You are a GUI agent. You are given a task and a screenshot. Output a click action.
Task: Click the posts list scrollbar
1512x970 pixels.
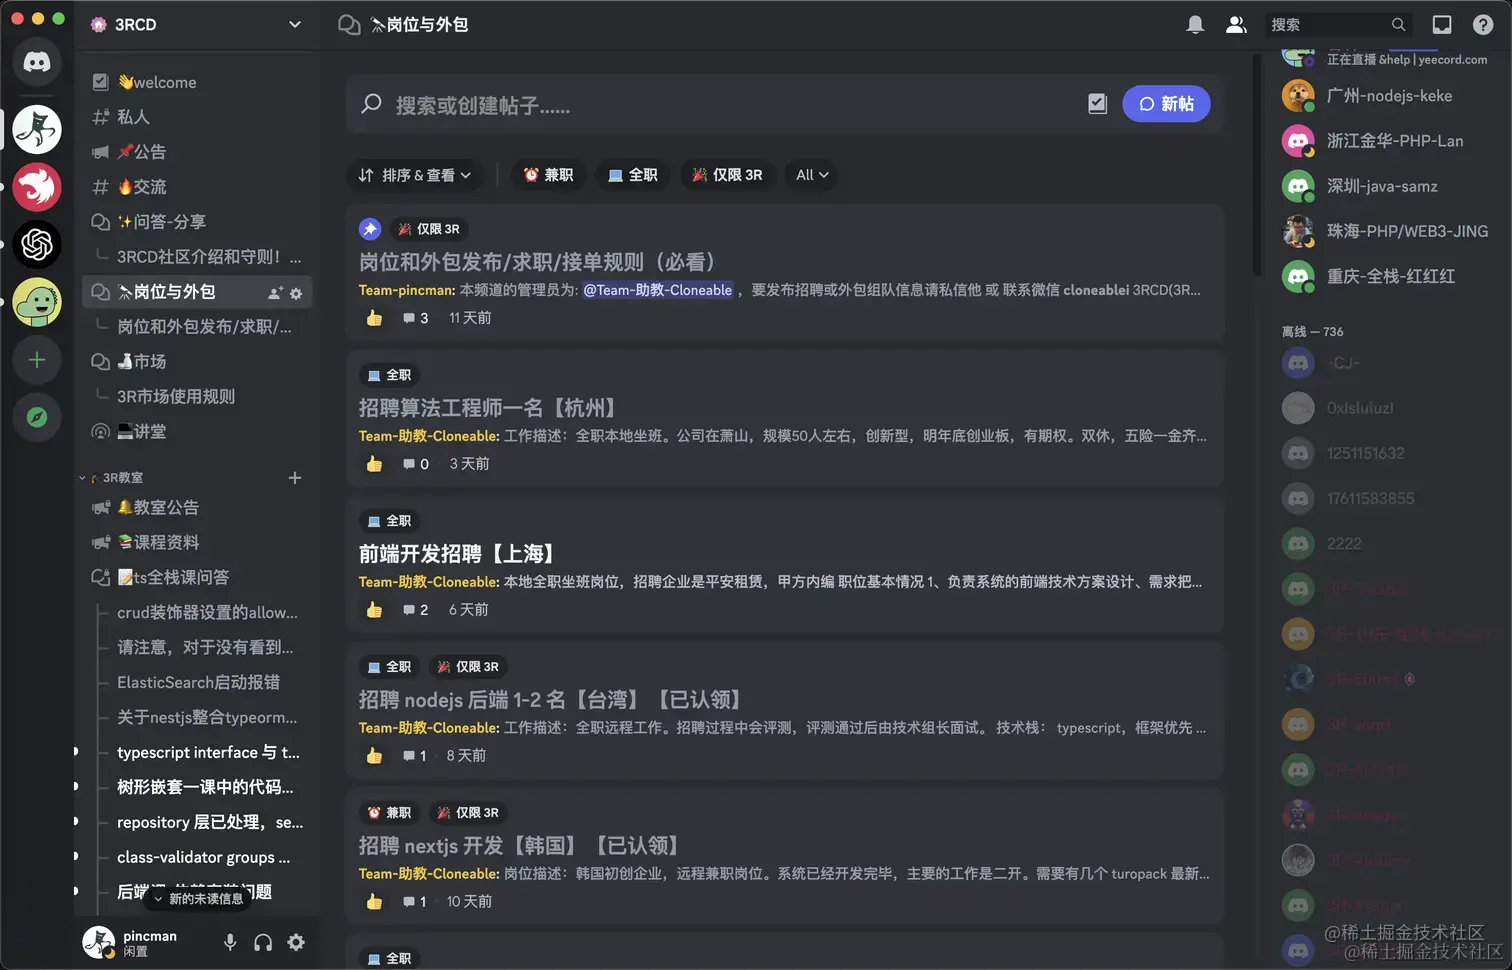(1256, 165)
